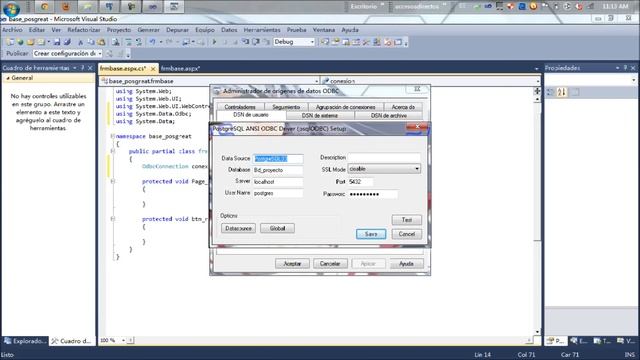Viewport: 640px width, 360px height.
Task: Click the New Project toolbar icon
Action: click(10, 42)
